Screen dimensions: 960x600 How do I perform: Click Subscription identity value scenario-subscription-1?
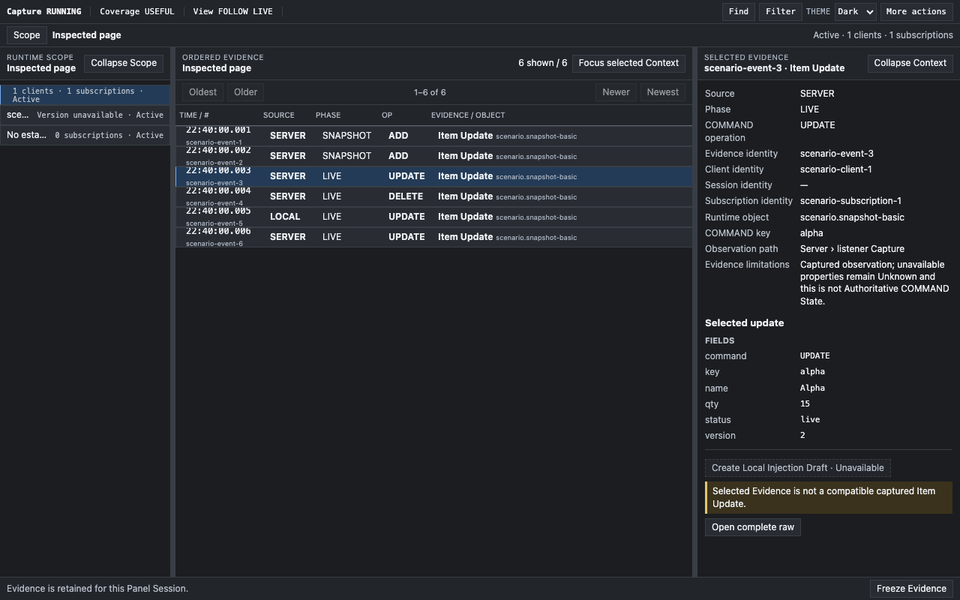click(850, 201)
